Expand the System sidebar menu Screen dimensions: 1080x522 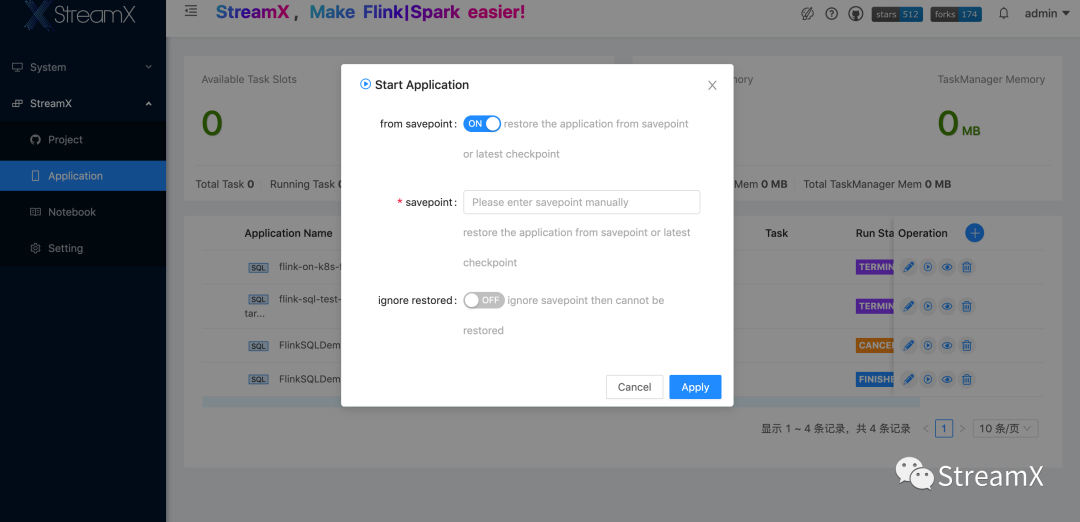(82, 67)
